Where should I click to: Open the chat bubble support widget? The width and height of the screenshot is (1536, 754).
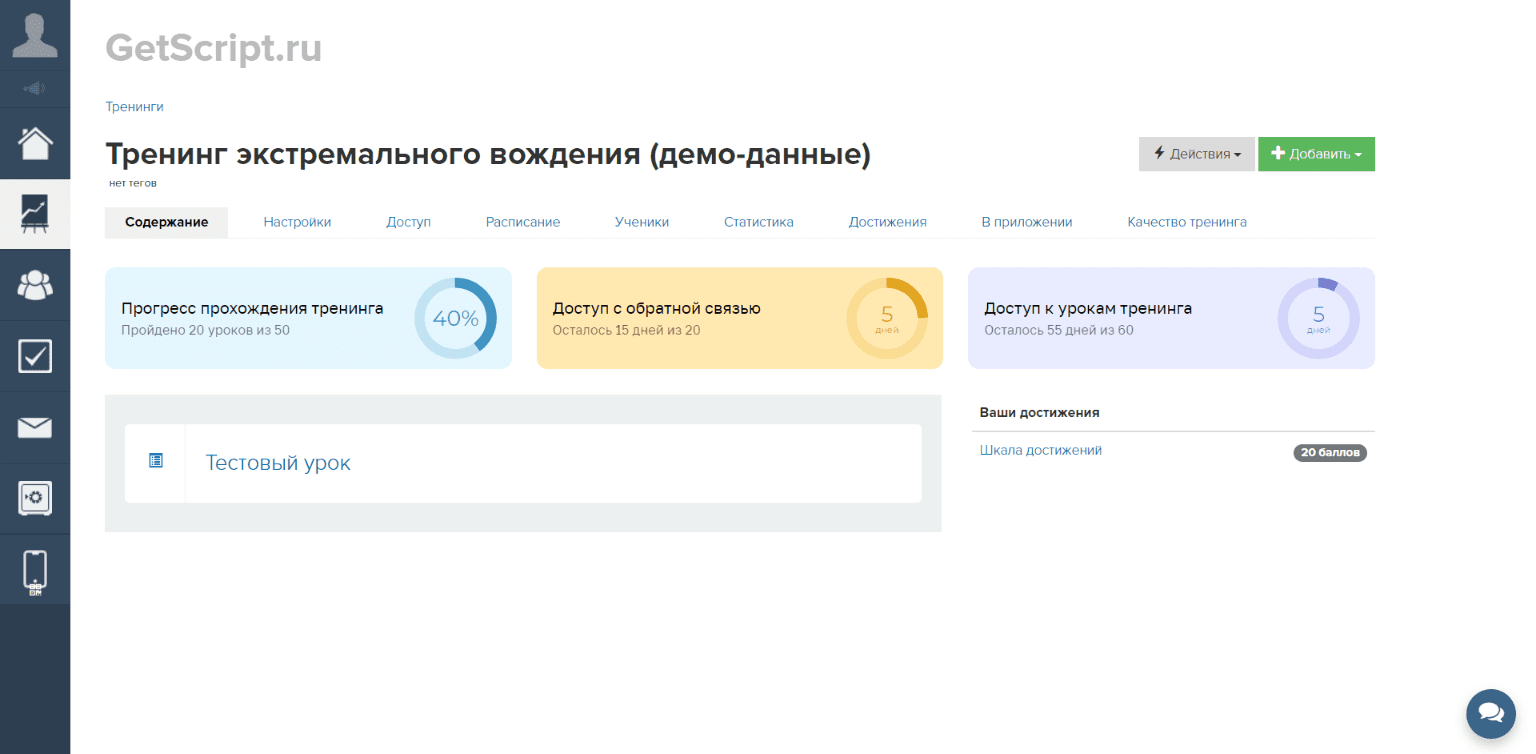tap(1490, 713)
